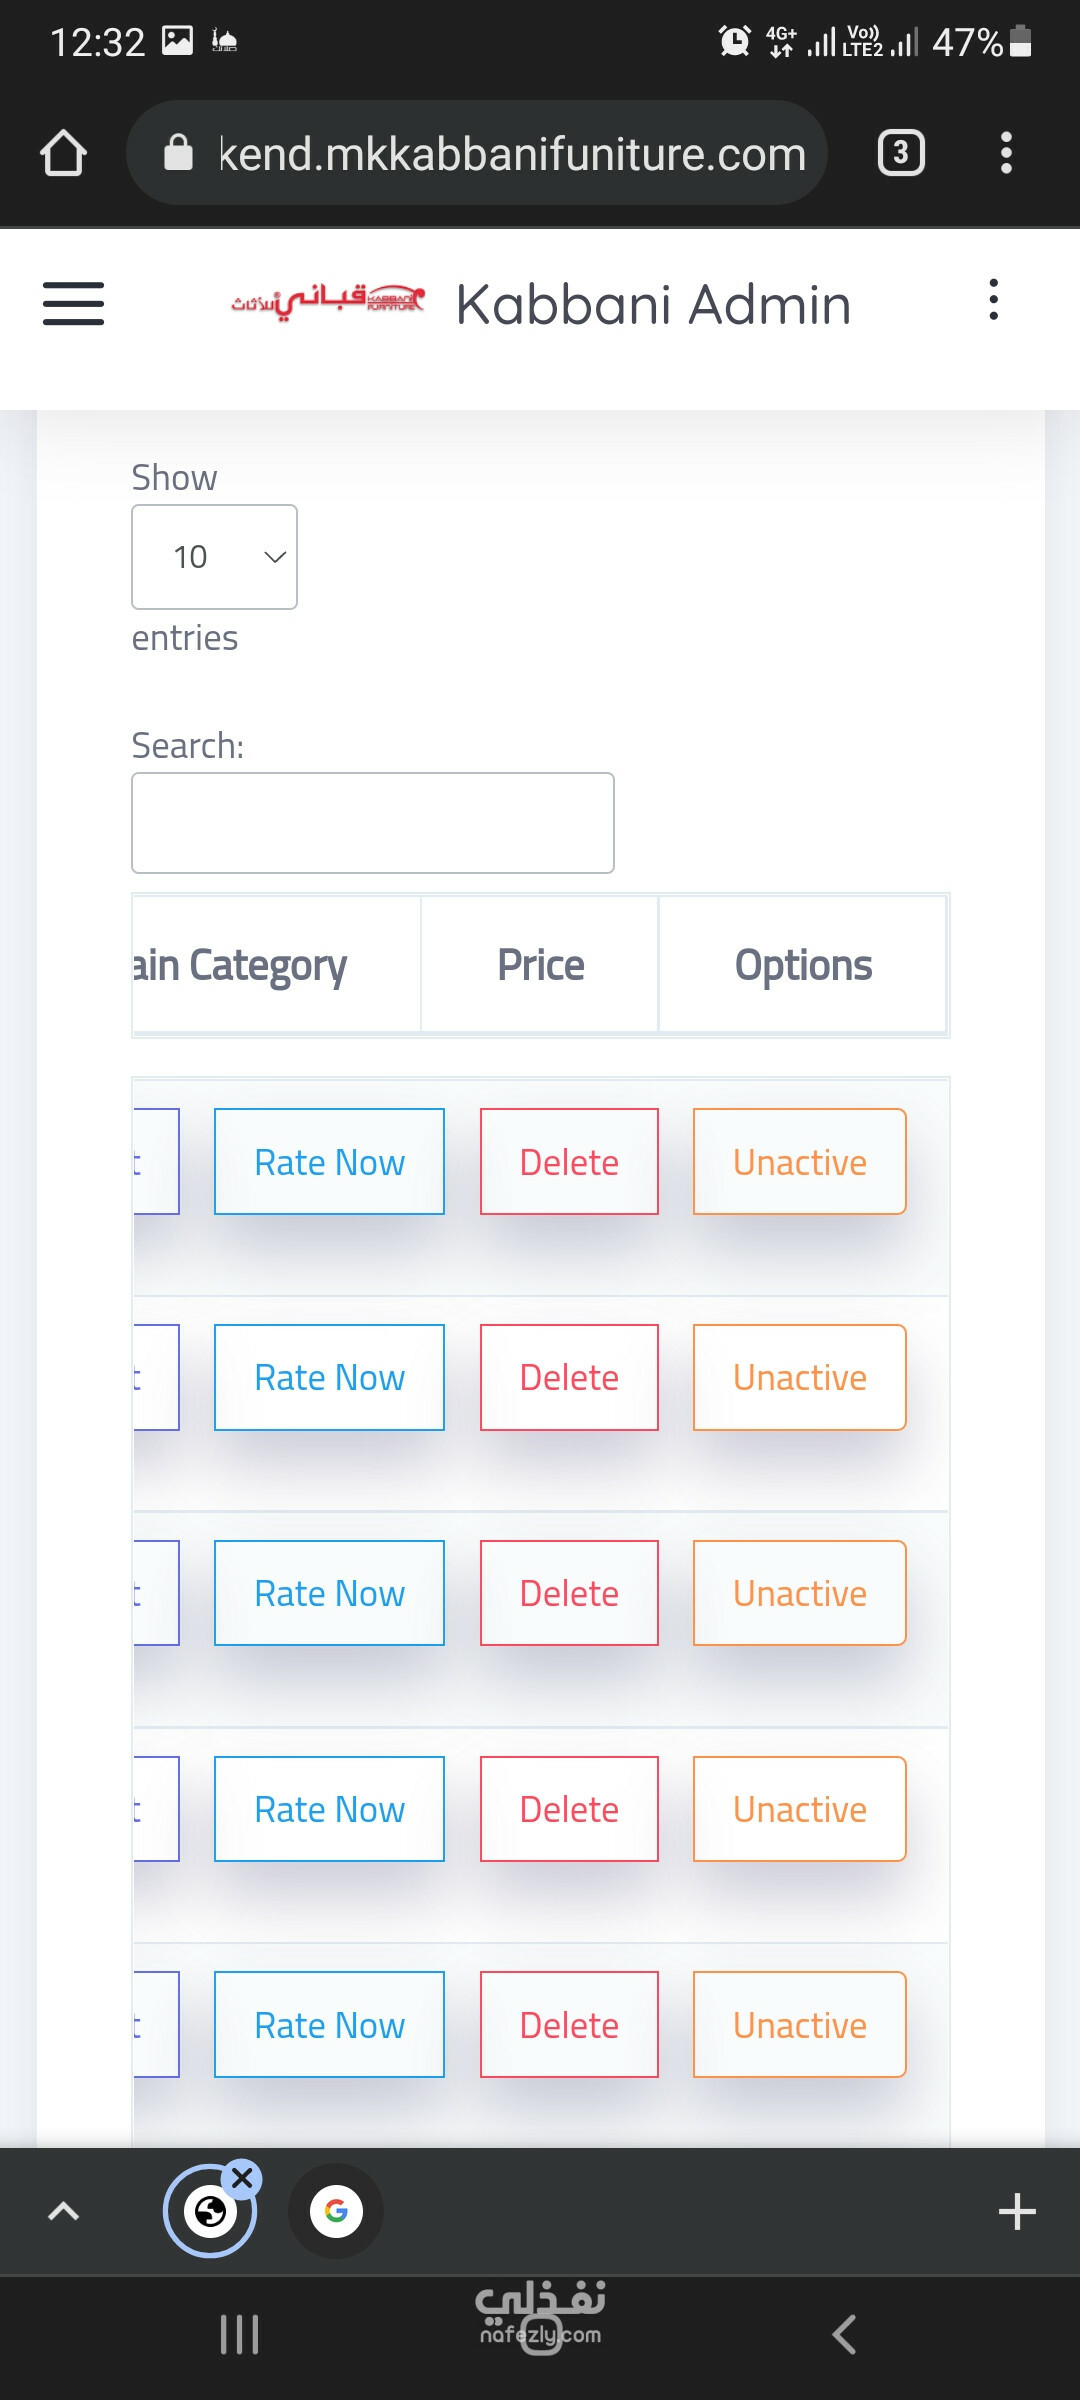
Task: Close the globe tab shortcut with X
Action: click(x=242, y=2177)
